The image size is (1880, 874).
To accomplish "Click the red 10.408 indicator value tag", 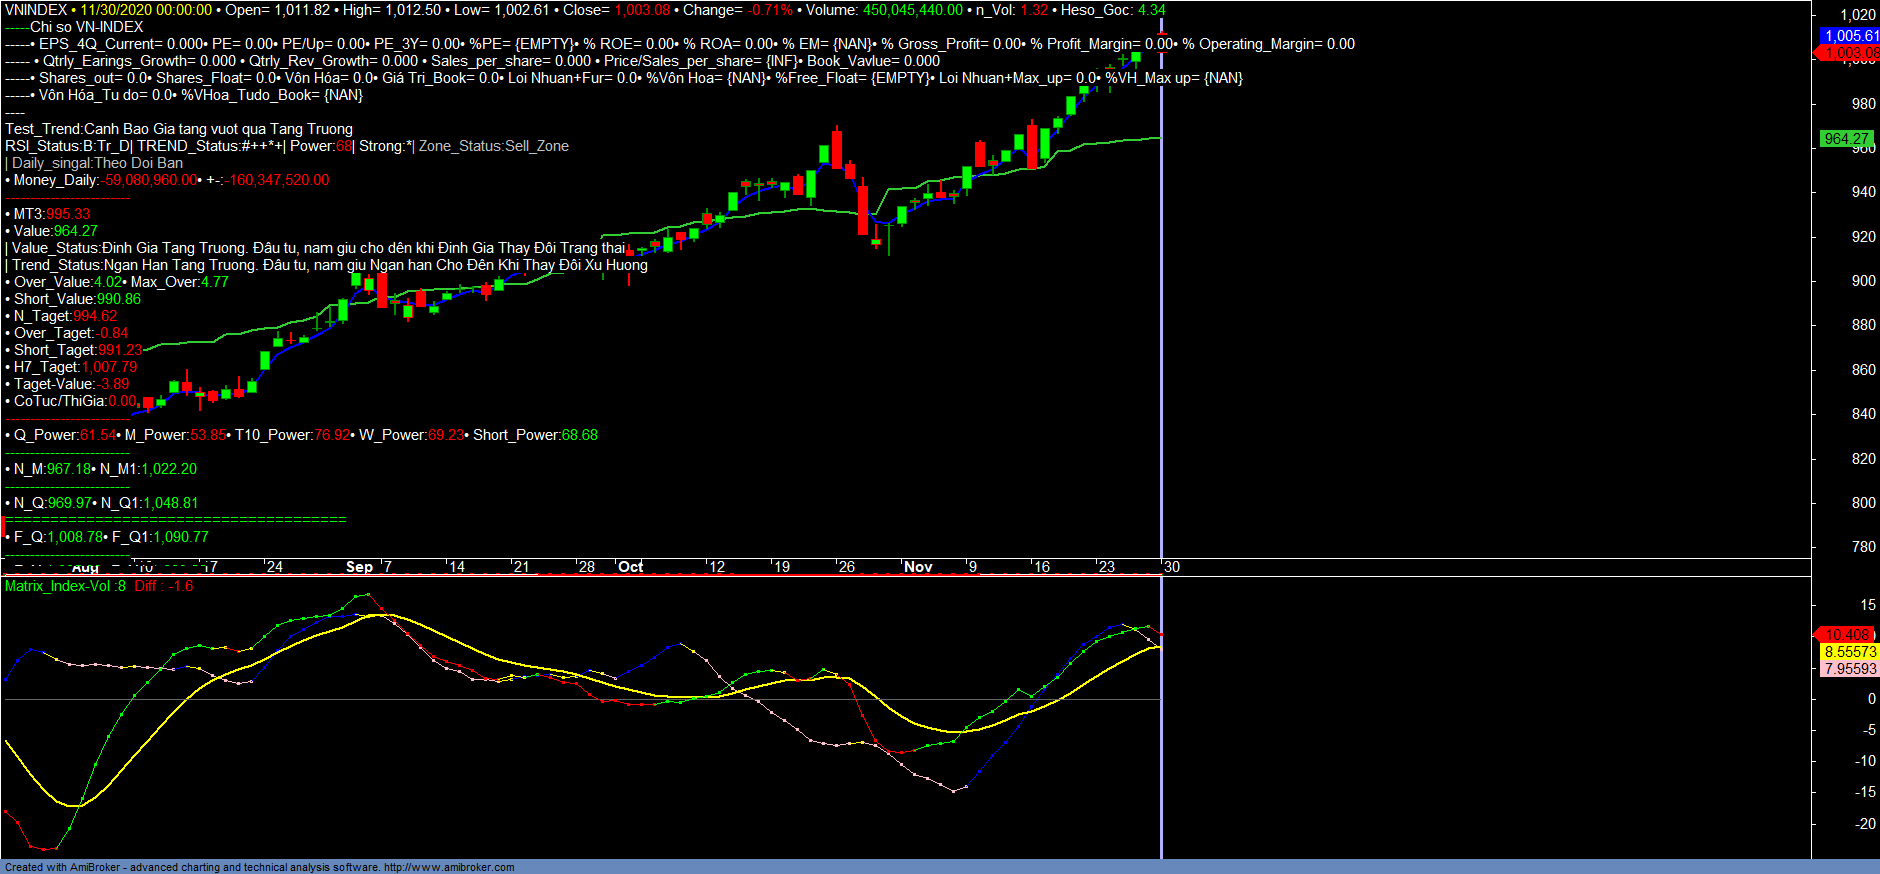I will [x=1846, y=635].
